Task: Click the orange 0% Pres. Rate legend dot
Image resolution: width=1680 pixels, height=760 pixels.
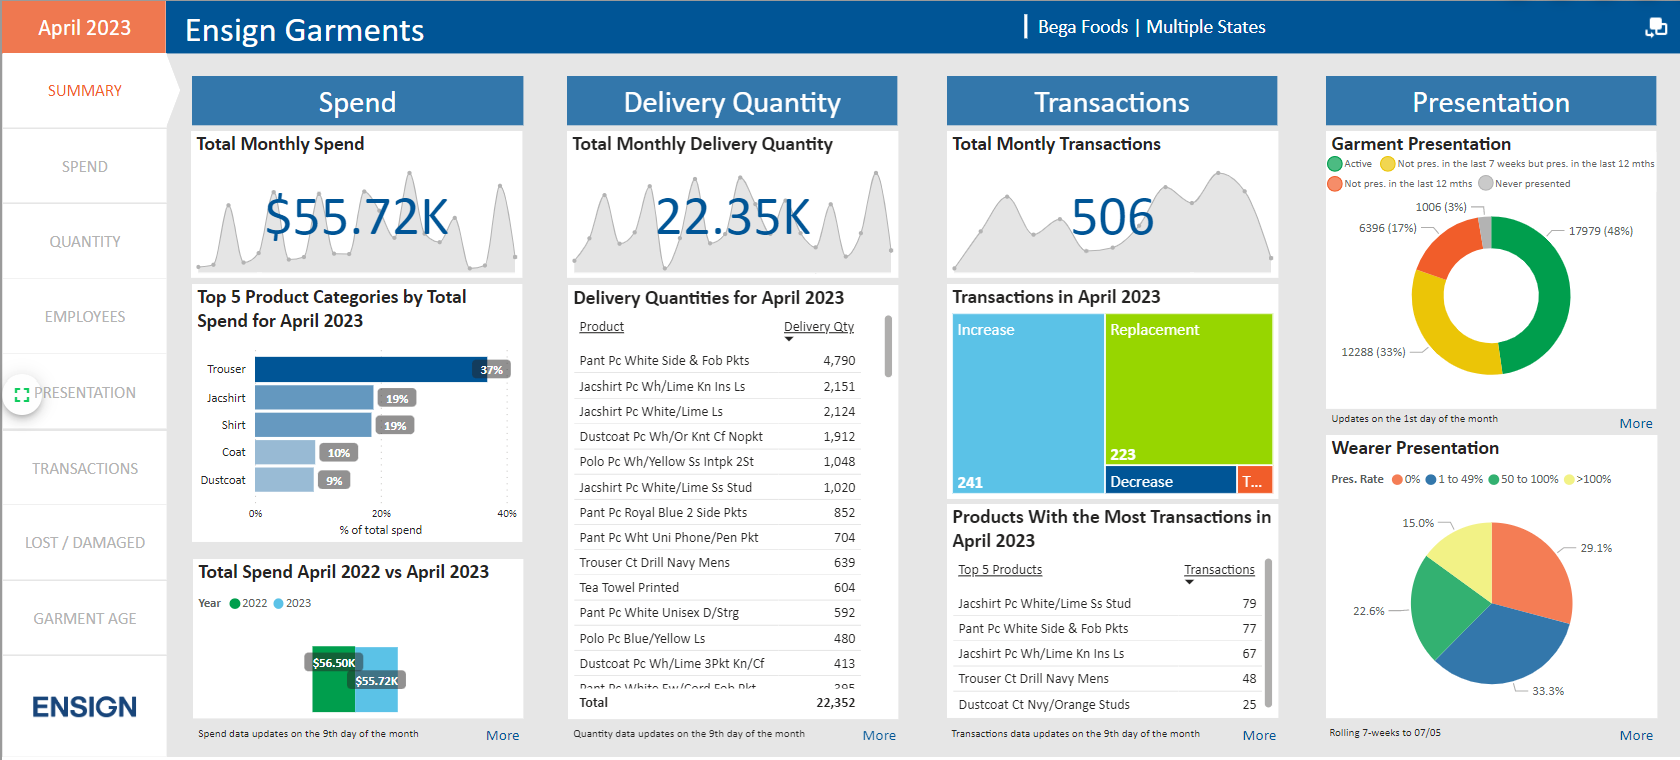Action: pos(1397,479)
